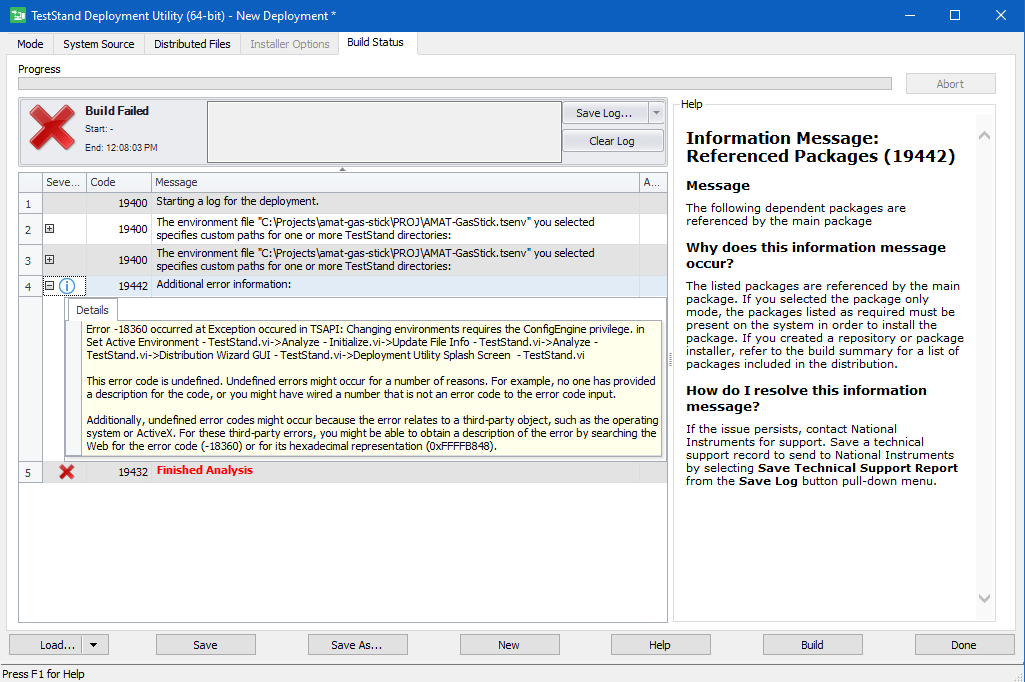Click row number 1 header cell
This screenshot has width=1025, height=682.
[x=31, y=203]
